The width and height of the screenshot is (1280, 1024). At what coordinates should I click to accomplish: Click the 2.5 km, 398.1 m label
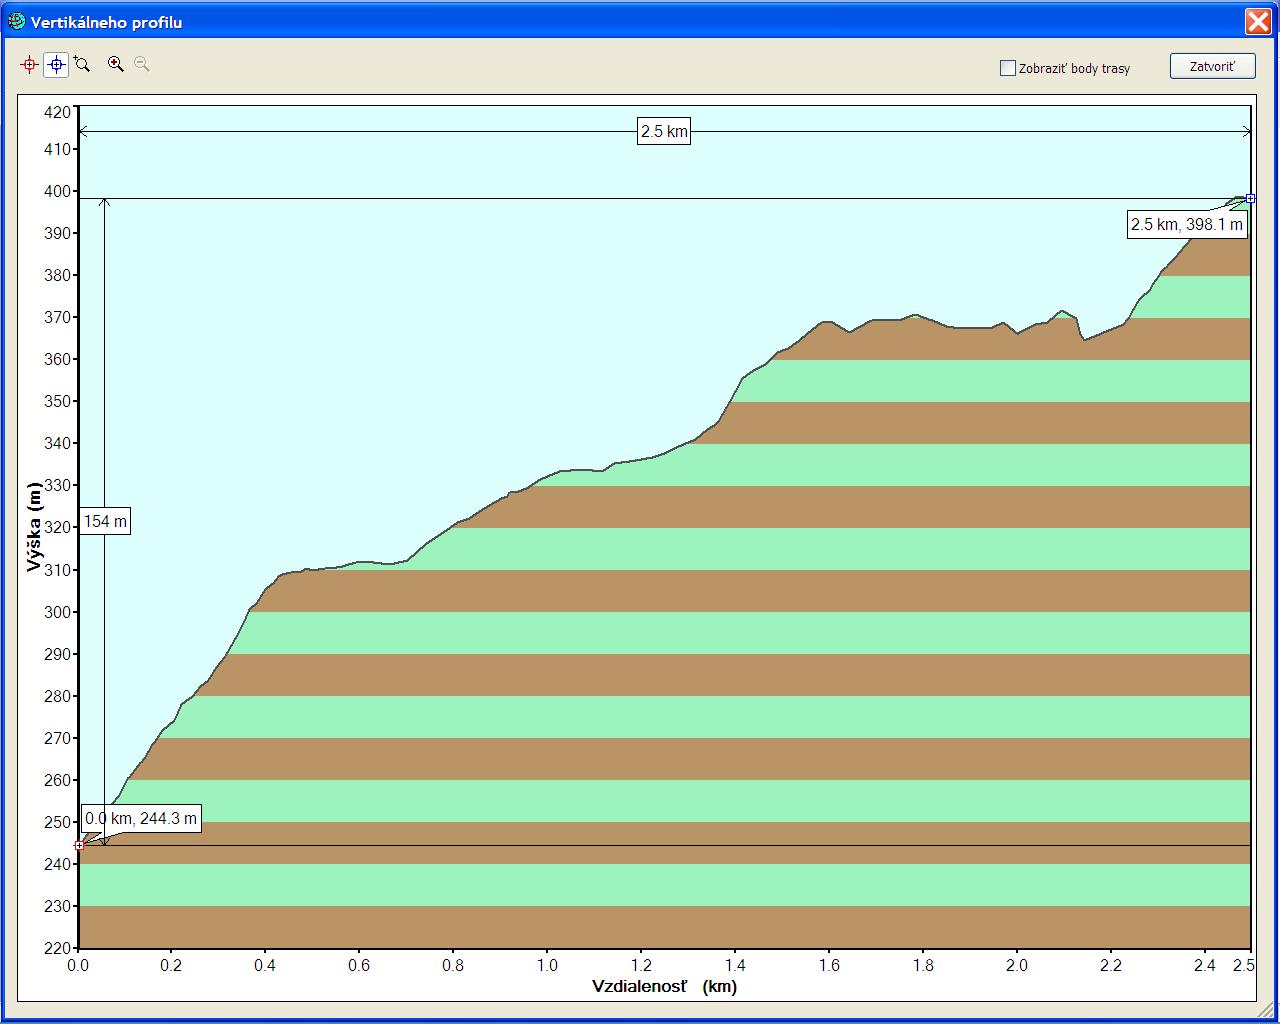pyautogui.click(x=1186, y=224)
